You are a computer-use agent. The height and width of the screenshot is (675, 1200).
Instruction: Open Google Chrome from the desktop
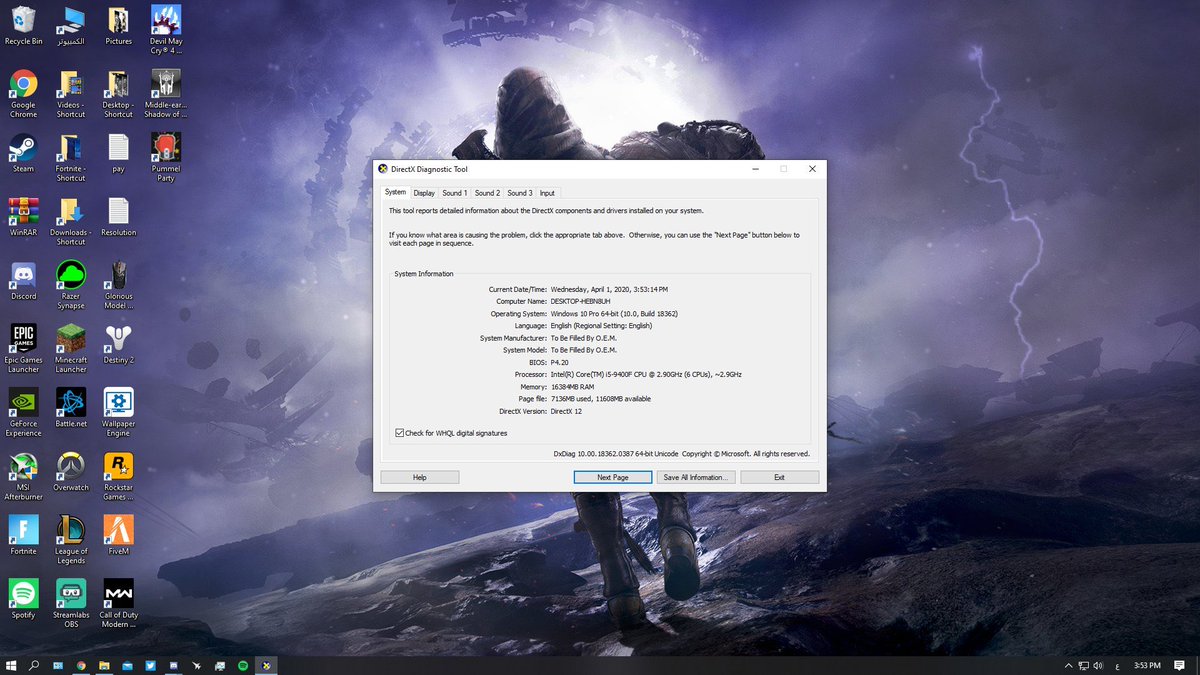[x=23, y=95]
